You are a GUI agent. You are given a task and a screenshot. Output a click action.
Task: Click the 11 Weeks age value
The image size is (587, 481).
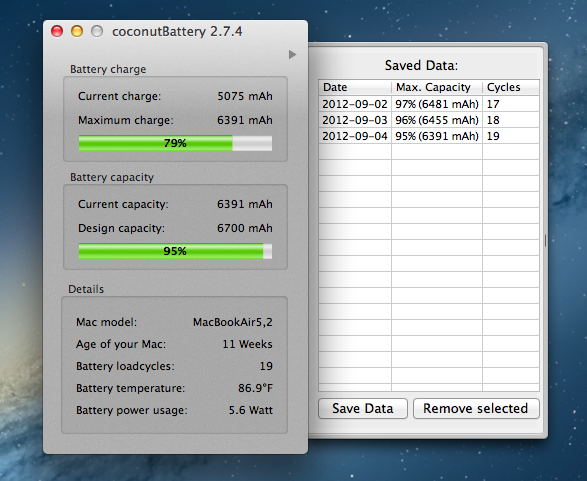coord(247,344)
